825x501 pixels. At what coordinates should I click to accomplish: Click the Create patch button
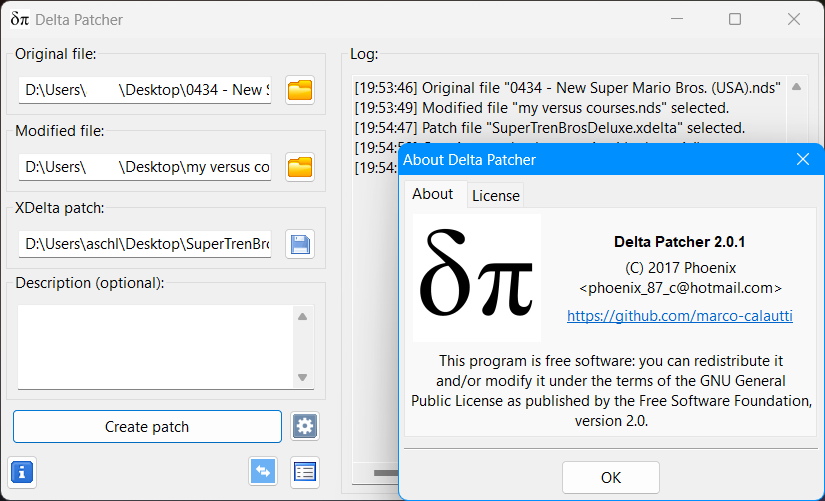147,426
